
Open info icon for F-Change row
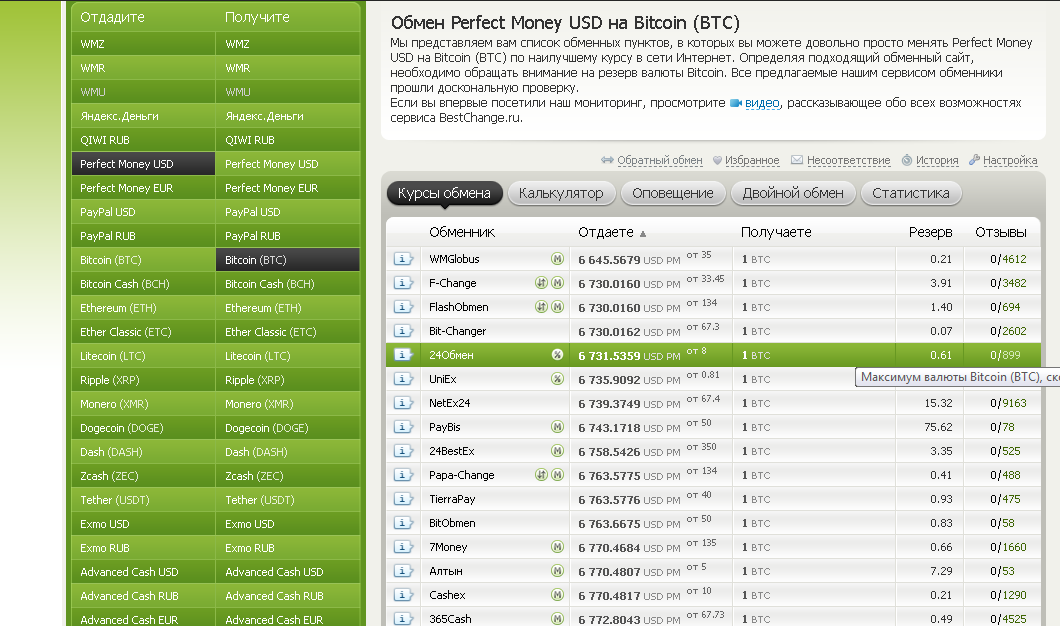pos(403,283)
